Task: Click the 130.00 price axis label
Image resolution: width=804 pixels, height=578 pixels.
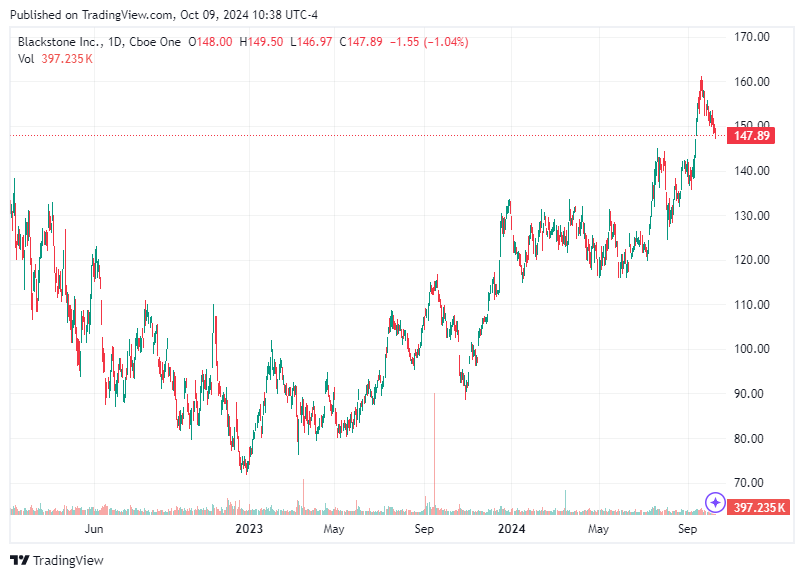Action: click(x=752, y=215)
